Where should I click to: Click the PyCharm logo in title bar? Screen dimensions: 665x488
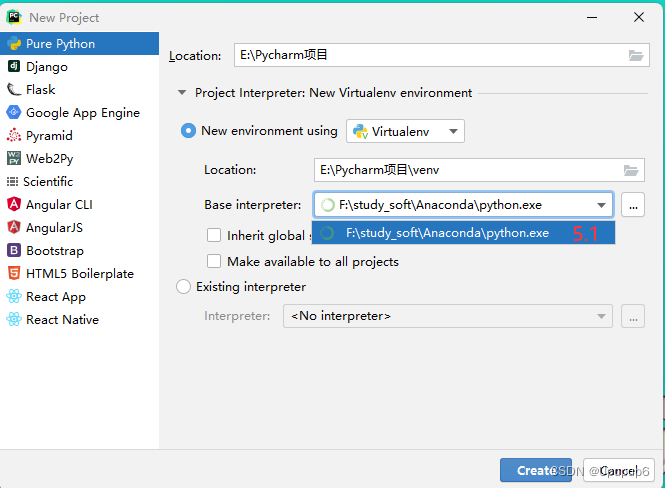pos(14,17)
